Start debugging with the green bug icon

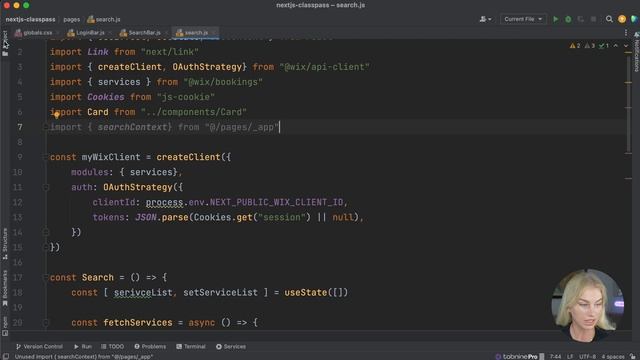point(568,19)
